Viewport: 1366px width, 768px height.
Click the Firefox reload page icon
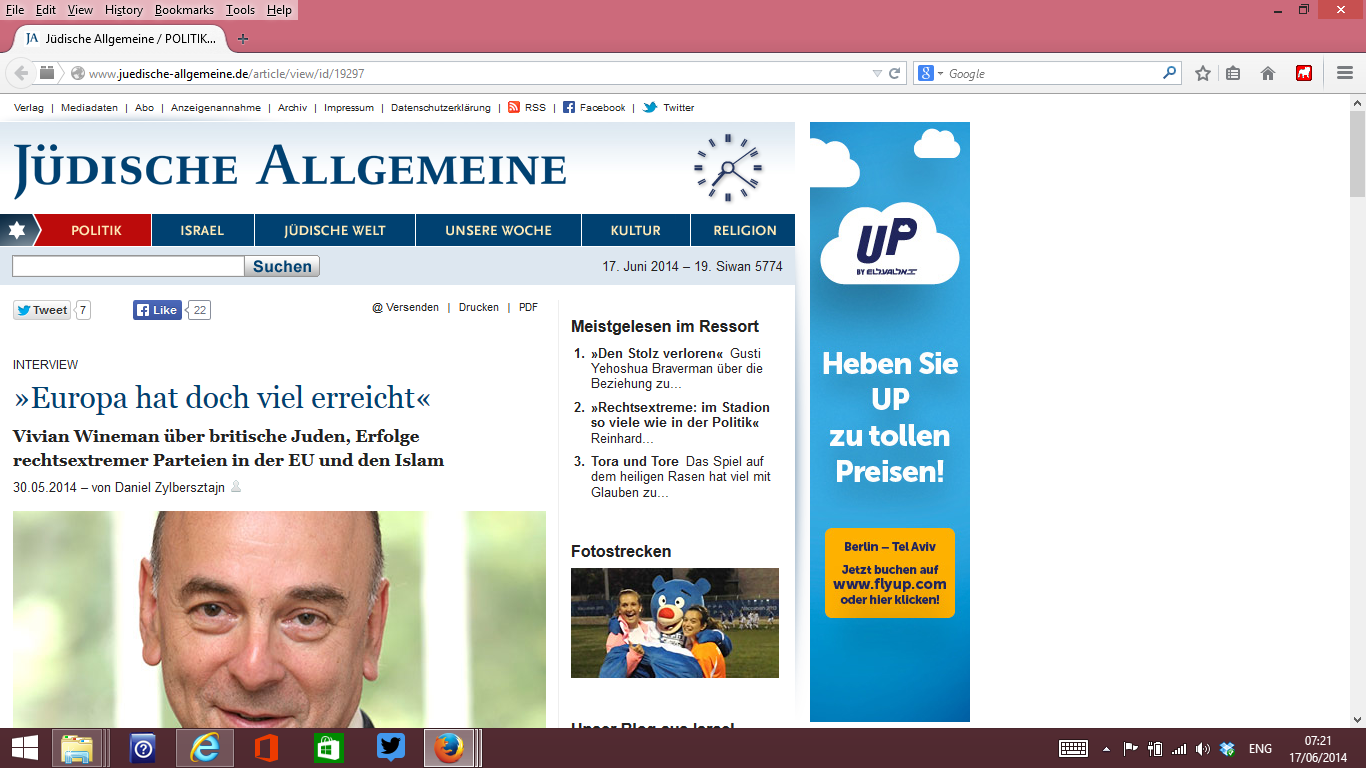pyautogui.click(x=895, y=73)
